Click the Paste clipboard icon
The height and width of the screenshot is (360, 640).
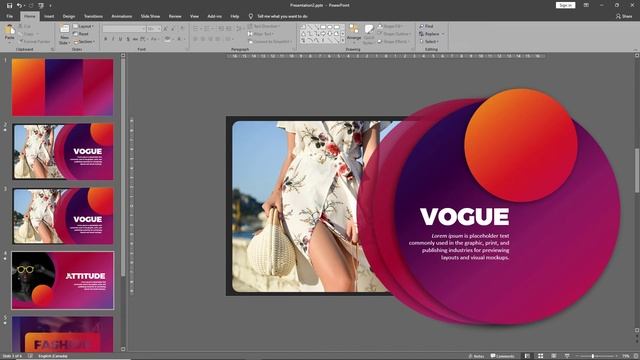click(x=10, y=30)
